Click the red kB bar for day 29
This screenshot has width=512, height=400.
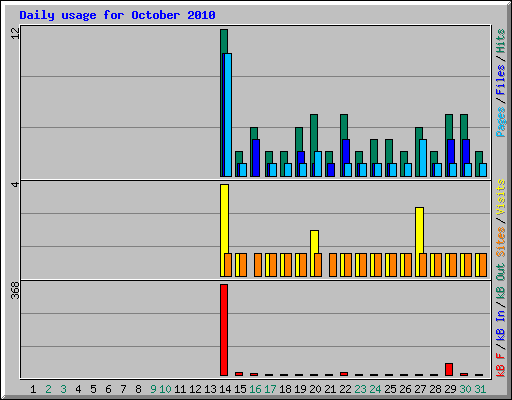(449, 369)
